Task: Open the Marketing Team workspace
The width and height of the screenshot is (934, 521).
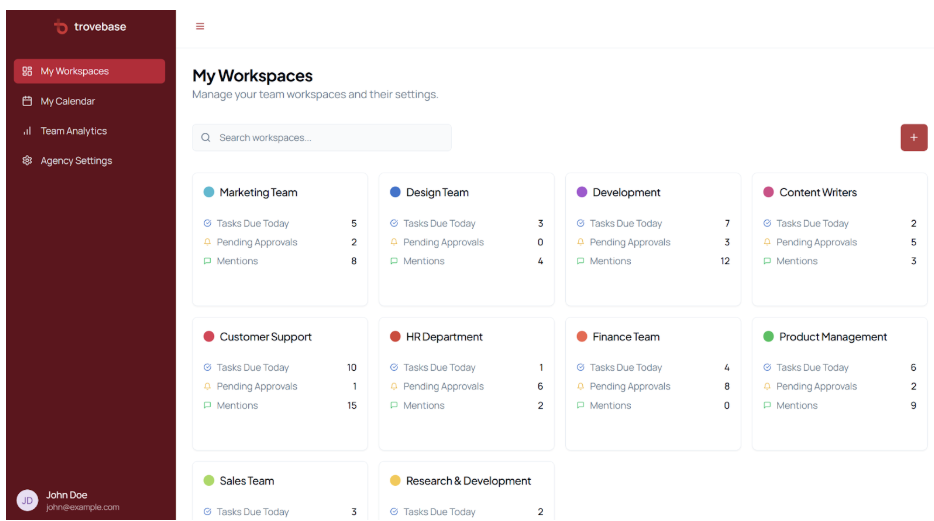Action: [280, 239]
